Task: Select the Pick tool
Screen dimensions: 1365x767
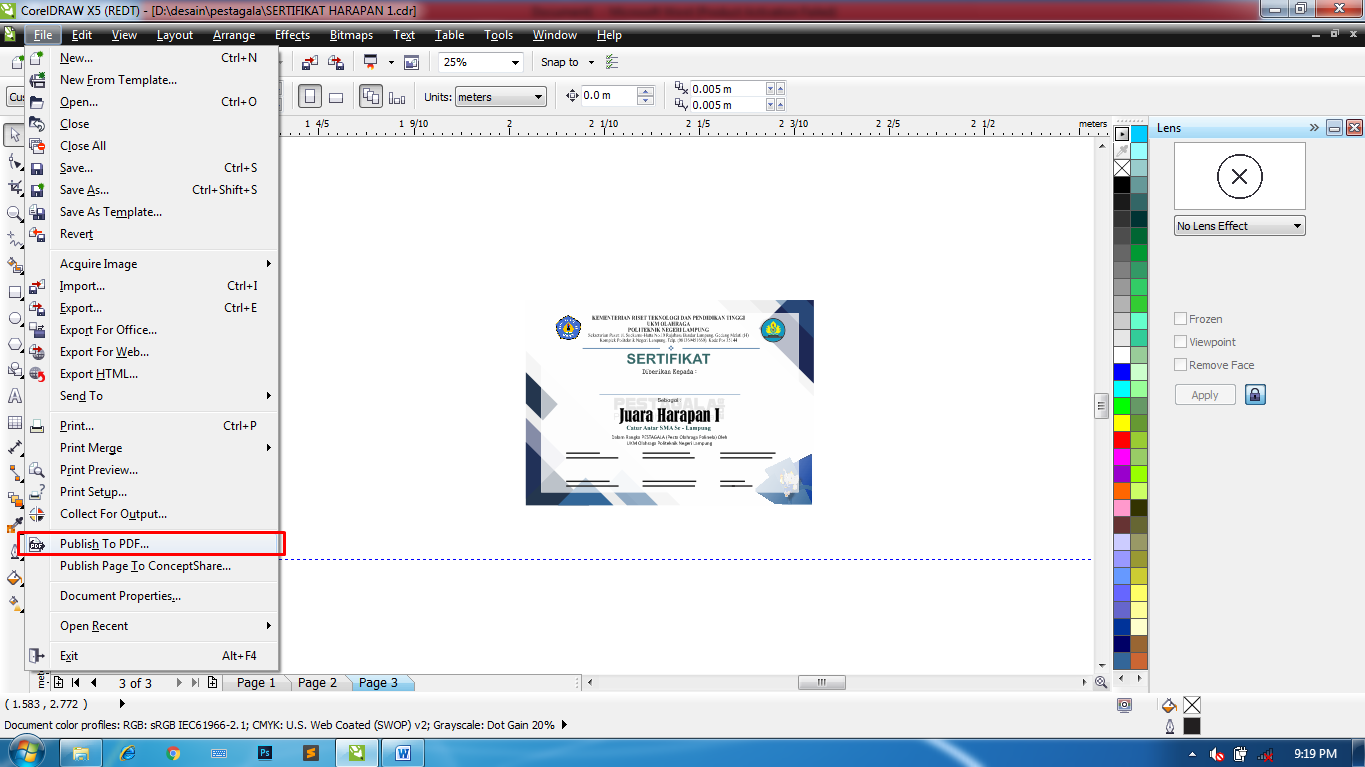Action: click(x=14, y=134)
